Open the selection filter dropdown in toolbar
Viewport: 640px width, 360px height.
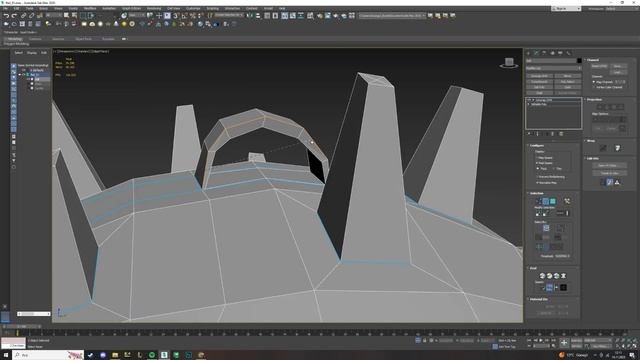coord(54,16)
